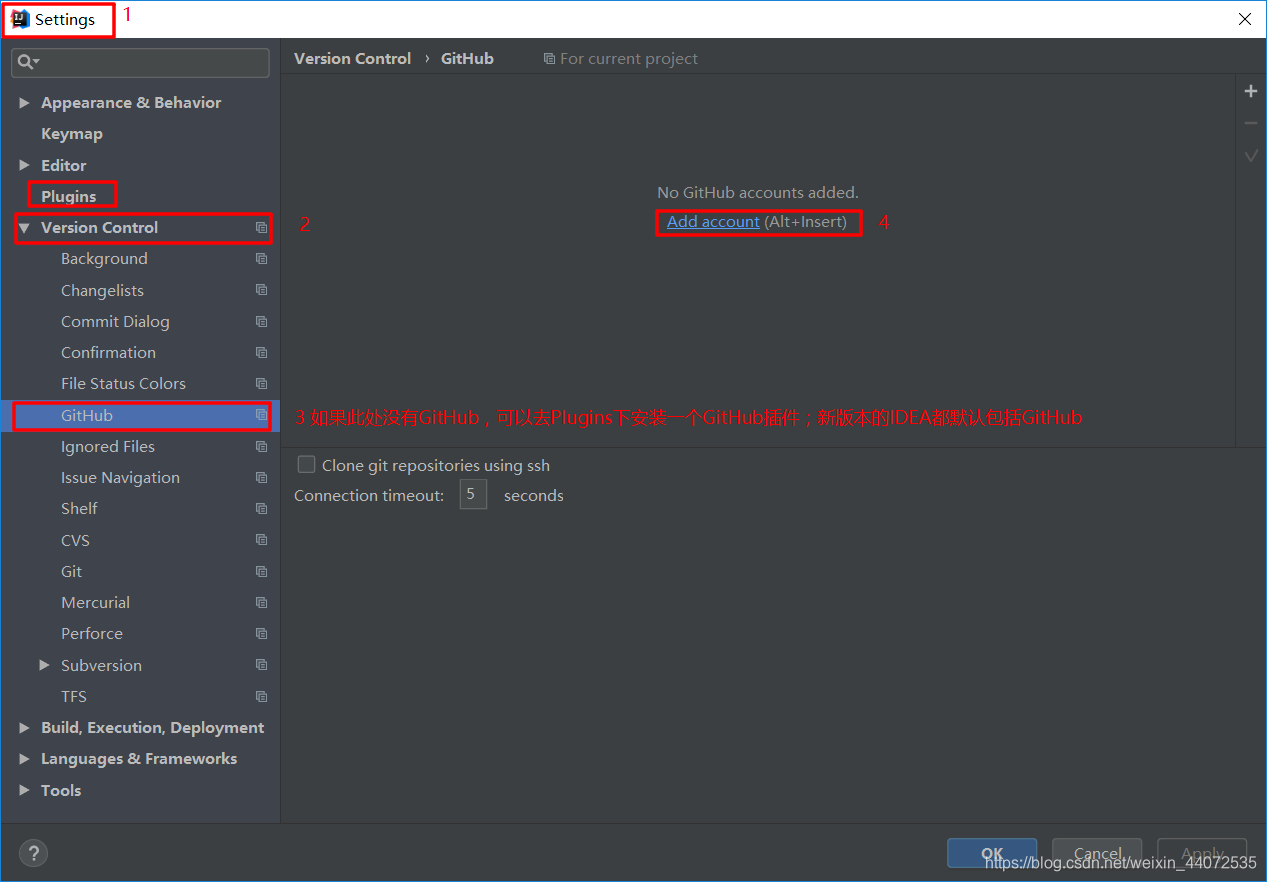Screen dimensions: 1267x882
Task: Click the Add account link
Action: (x=713, y=222)
